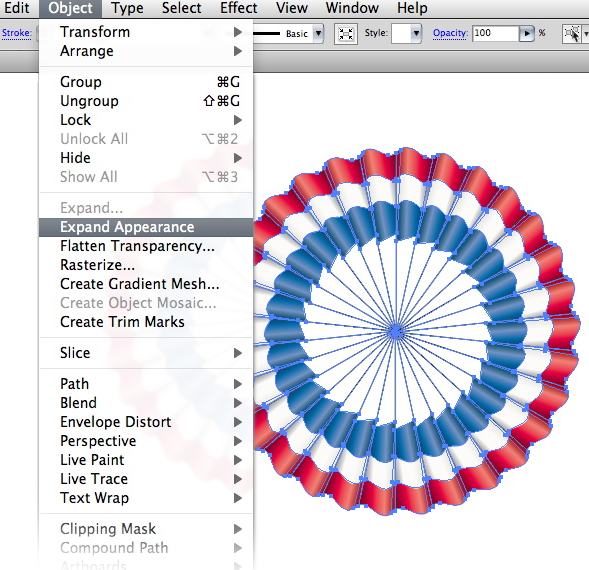Choose Flatten Transparency
The height and width of the screenshot is (570, 589).
(146, 246)
